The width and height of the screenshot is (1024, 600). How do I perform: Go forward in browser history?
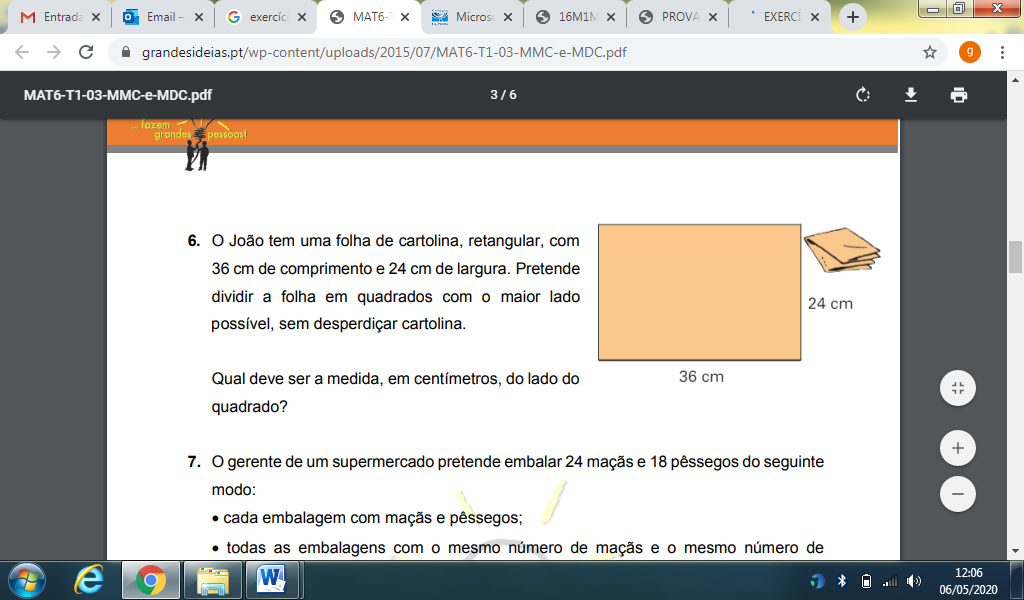54,52
